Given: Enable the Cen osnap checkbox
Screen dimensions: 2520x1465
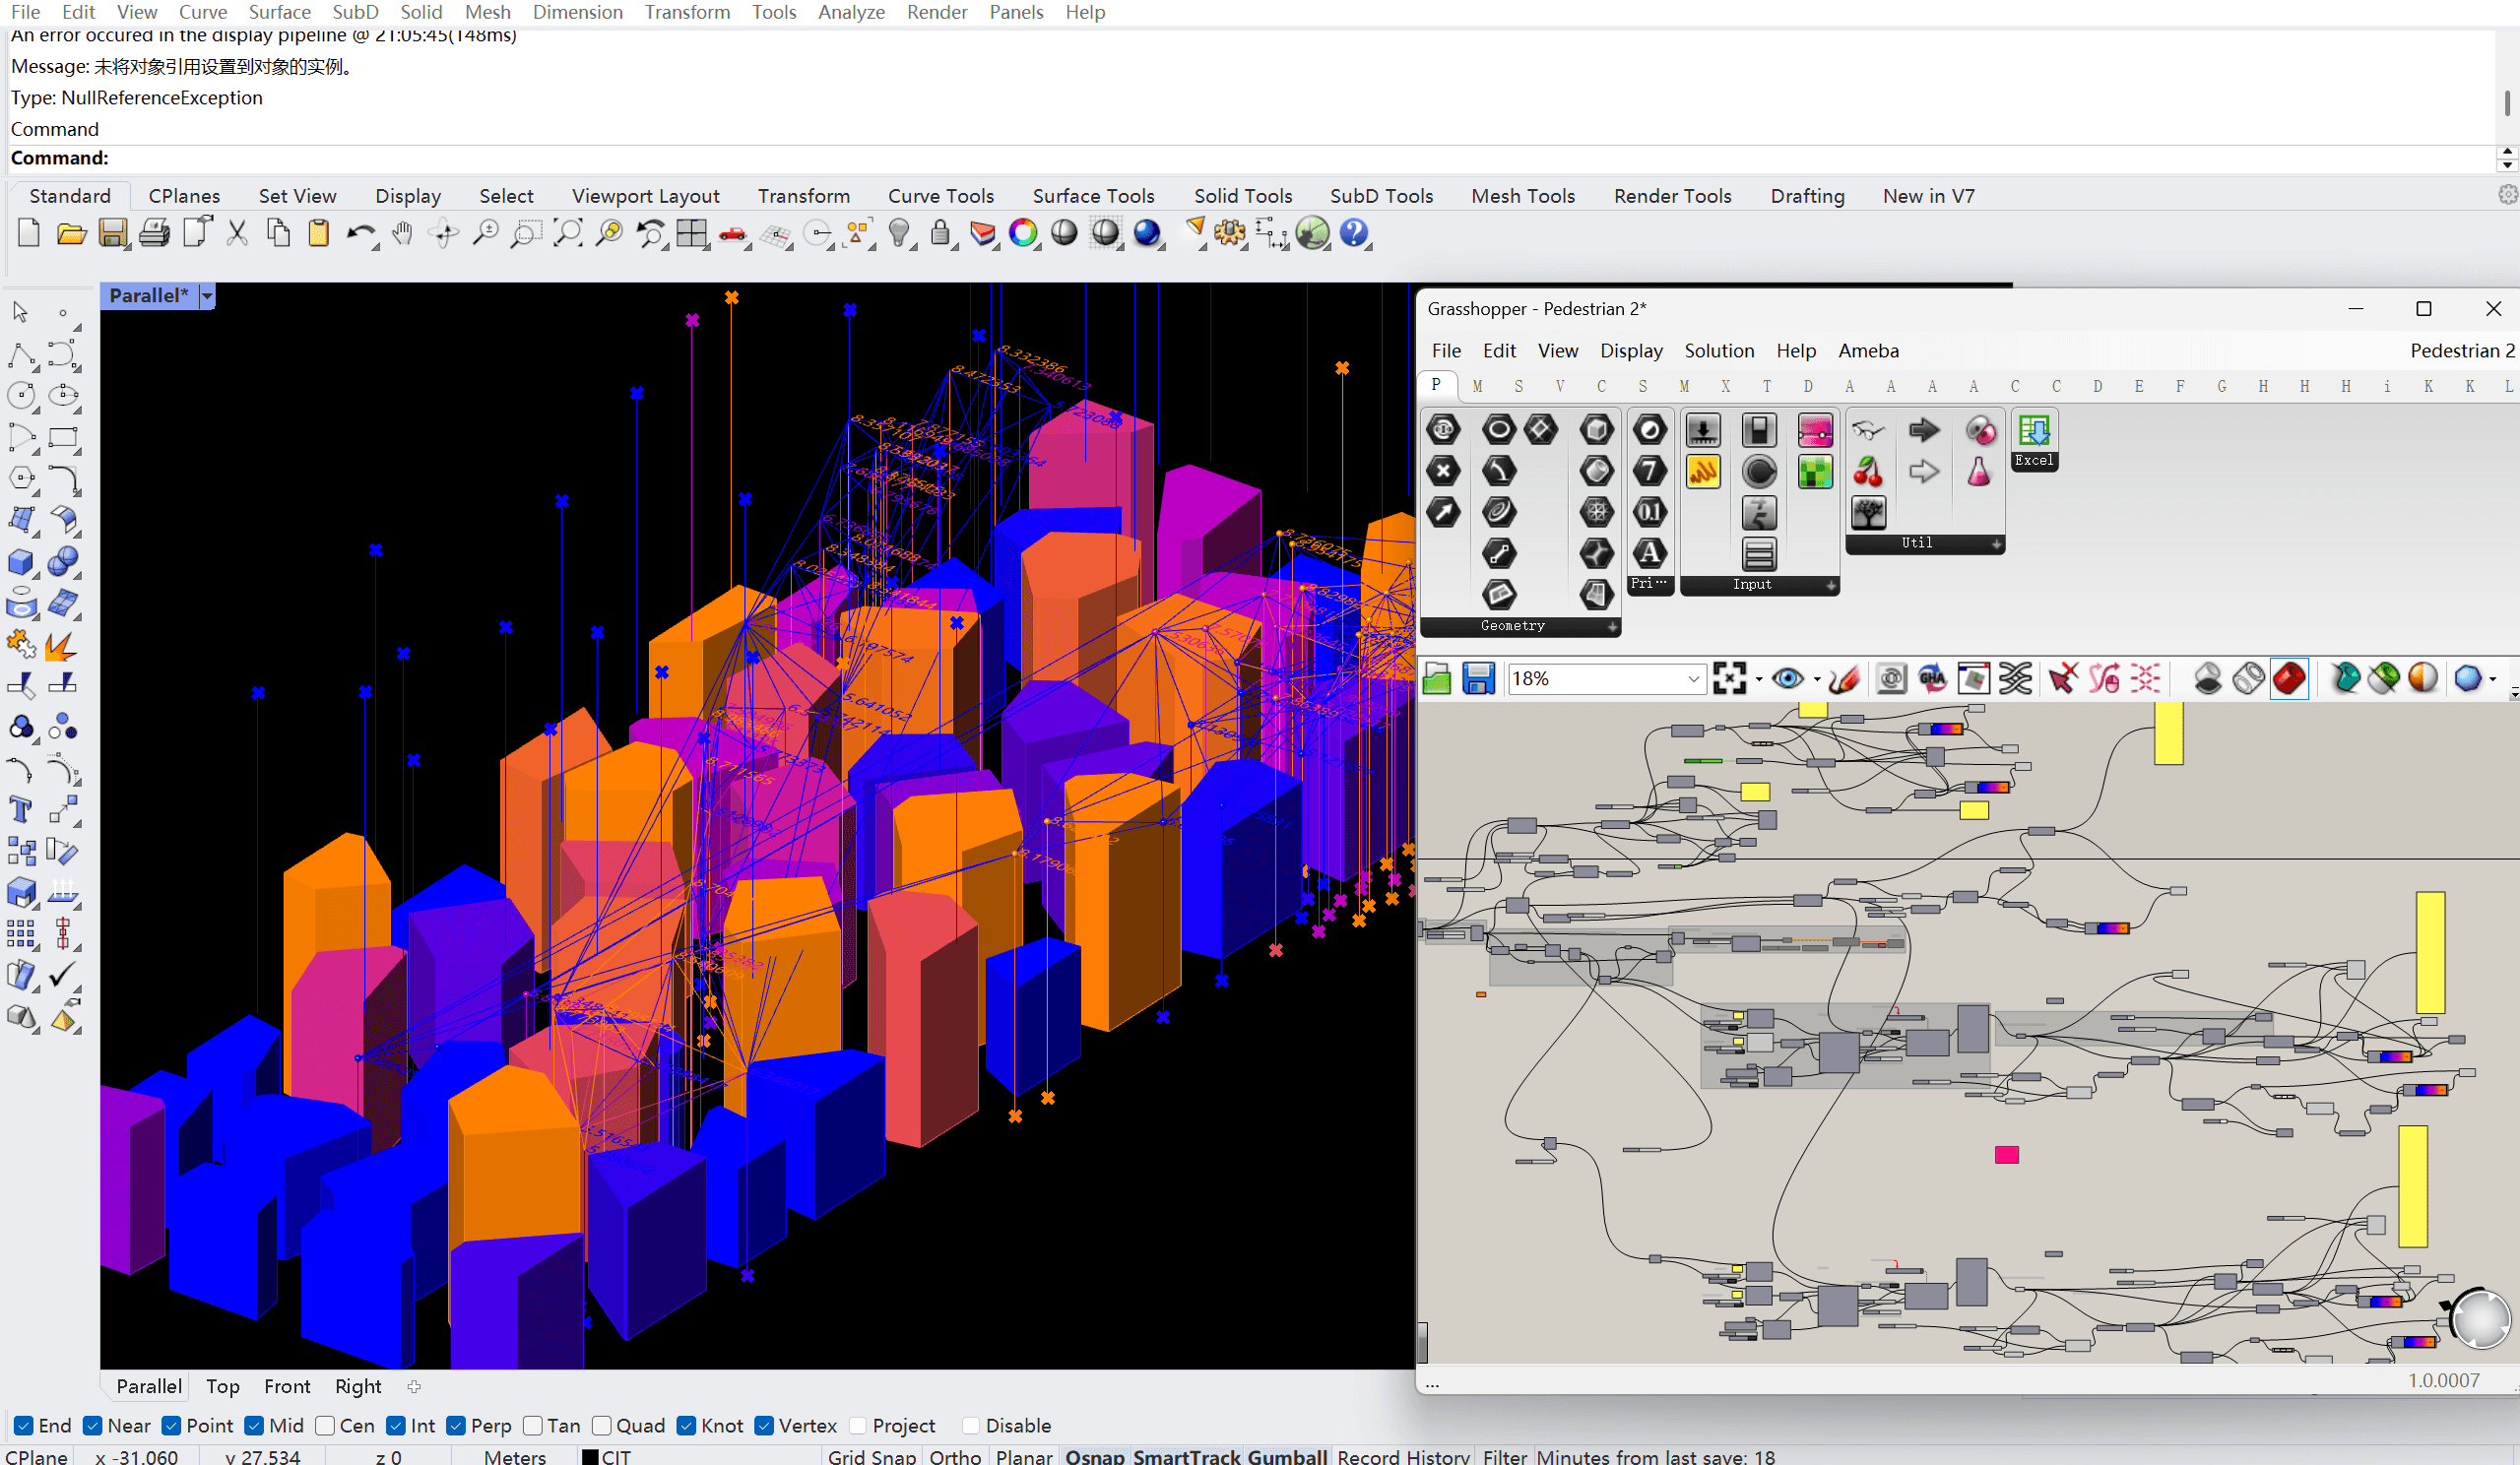Looking at the screenshot, I should coord(325,1426).
